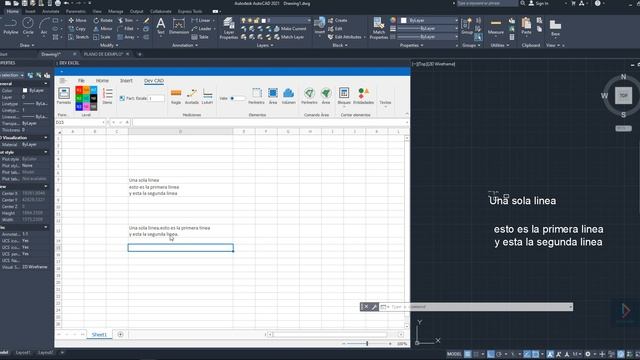Screen dimensions: 640x360
Task: Click the Make Current layer button
Action: pos(290,29)
